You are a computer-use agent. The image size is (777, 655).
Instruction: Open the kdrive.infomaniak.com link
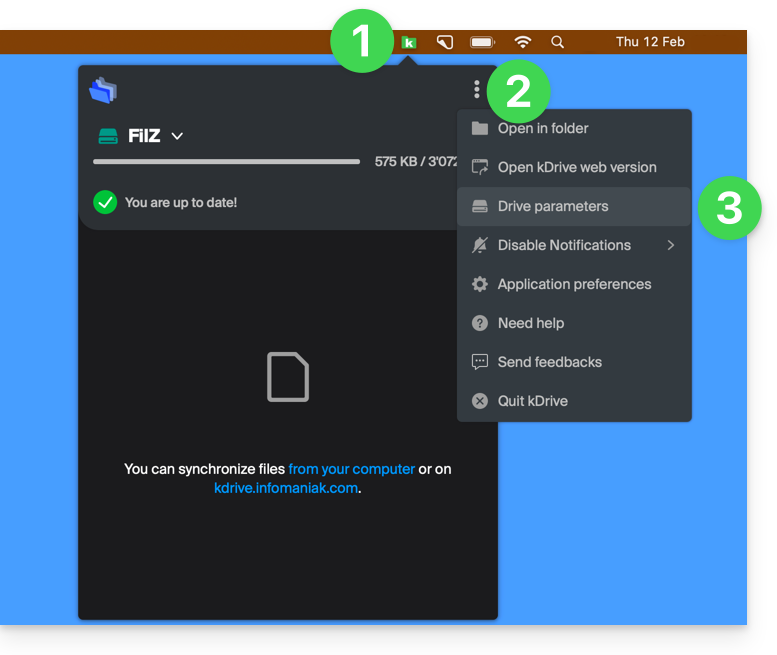click(x=286, y=488)
